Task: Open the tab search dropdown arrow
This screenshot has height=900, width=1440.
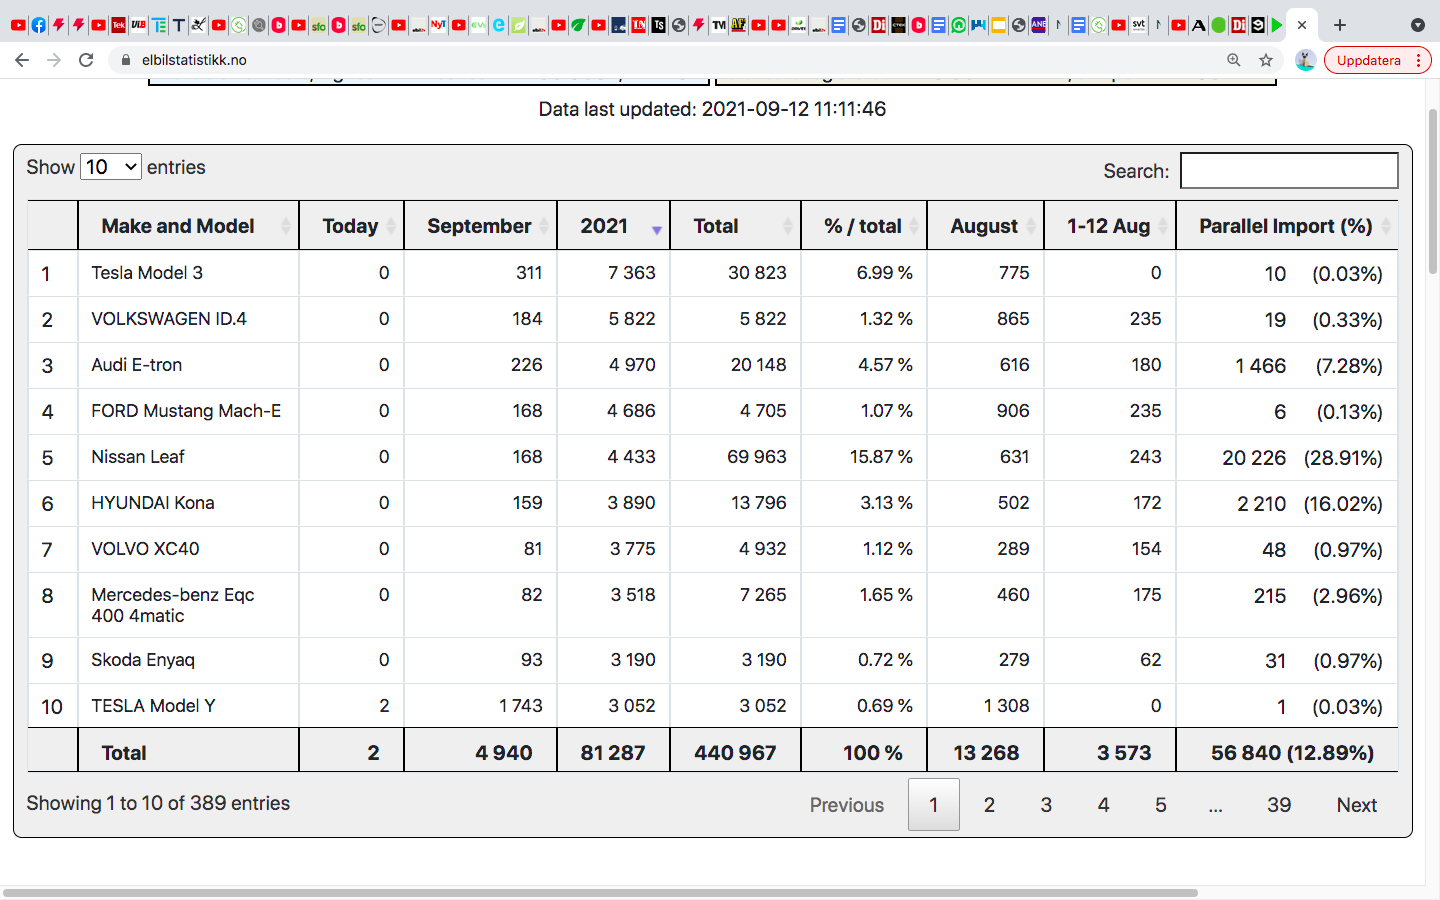Action: click(x=1418, y=25)
